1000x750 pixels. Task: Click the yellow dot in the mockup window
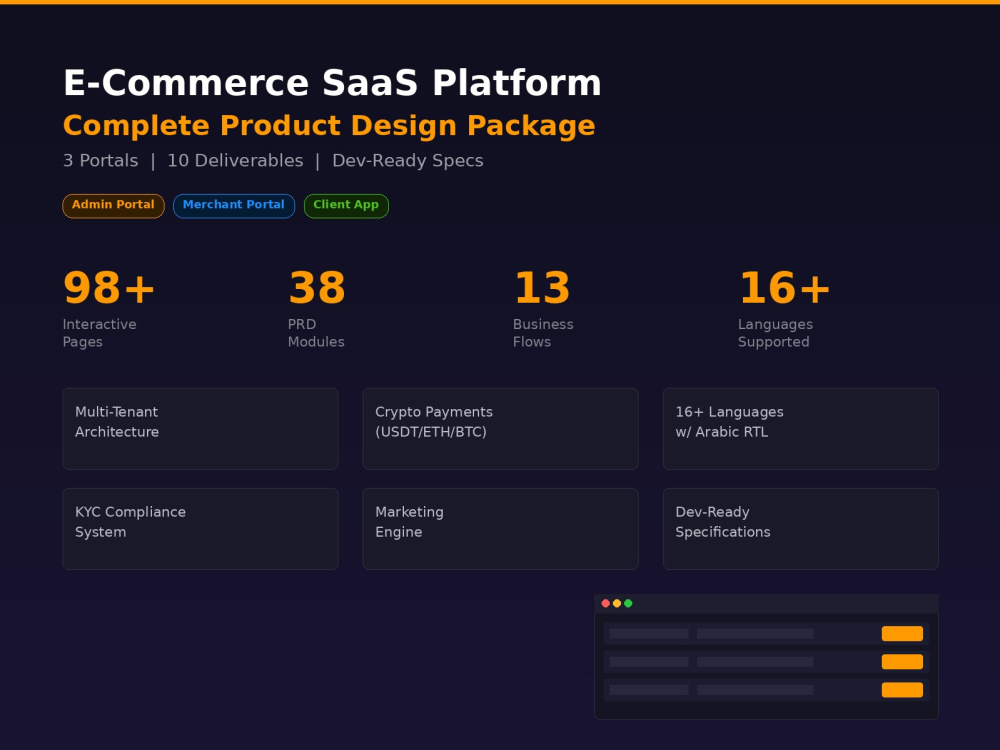click(x=617, y=603)
